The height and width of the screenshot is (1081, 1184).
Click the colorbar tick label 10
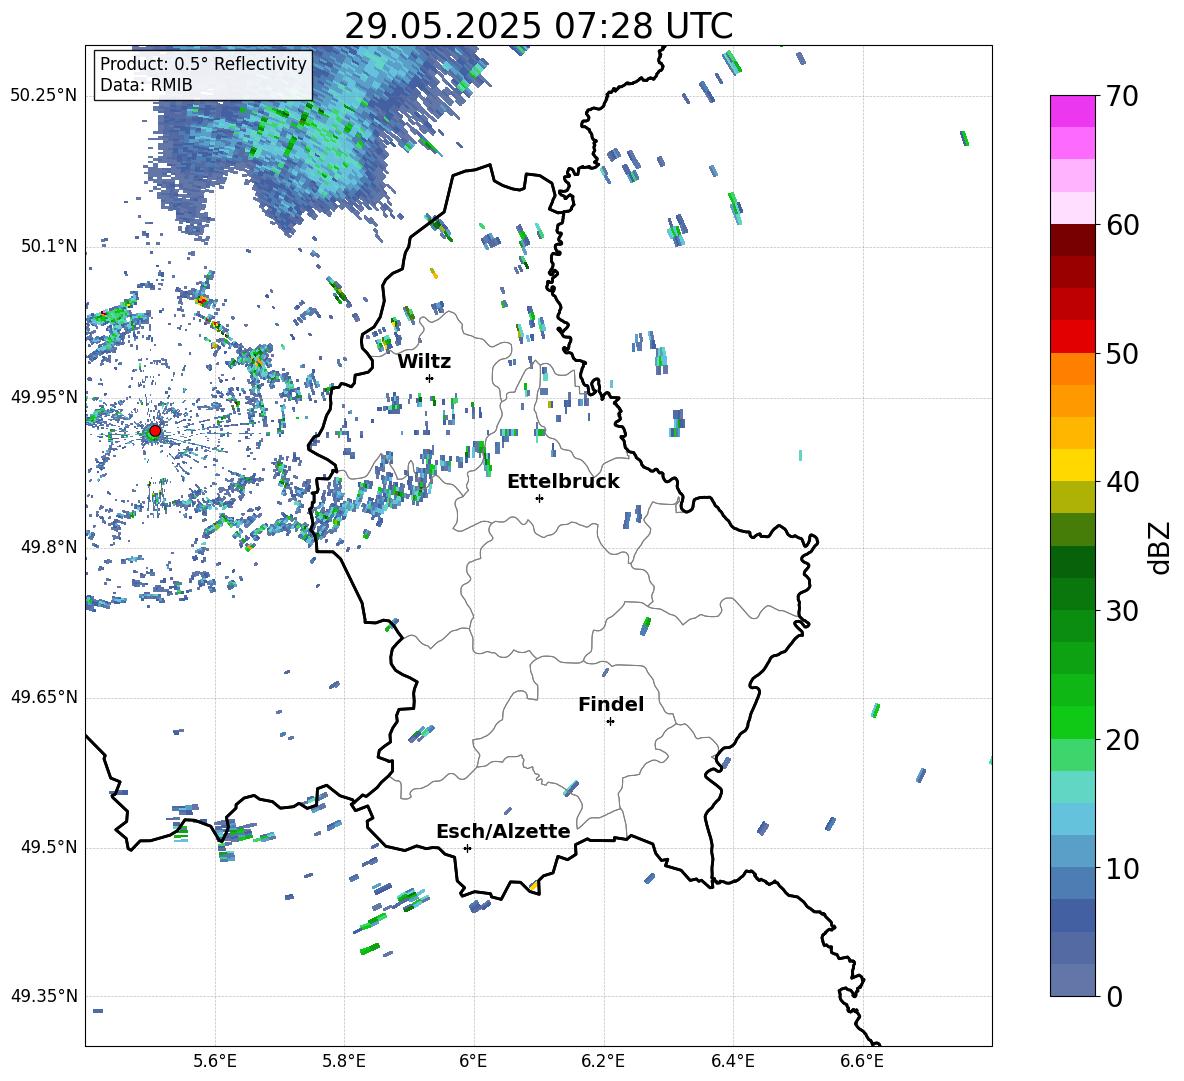click(1122, 869)
